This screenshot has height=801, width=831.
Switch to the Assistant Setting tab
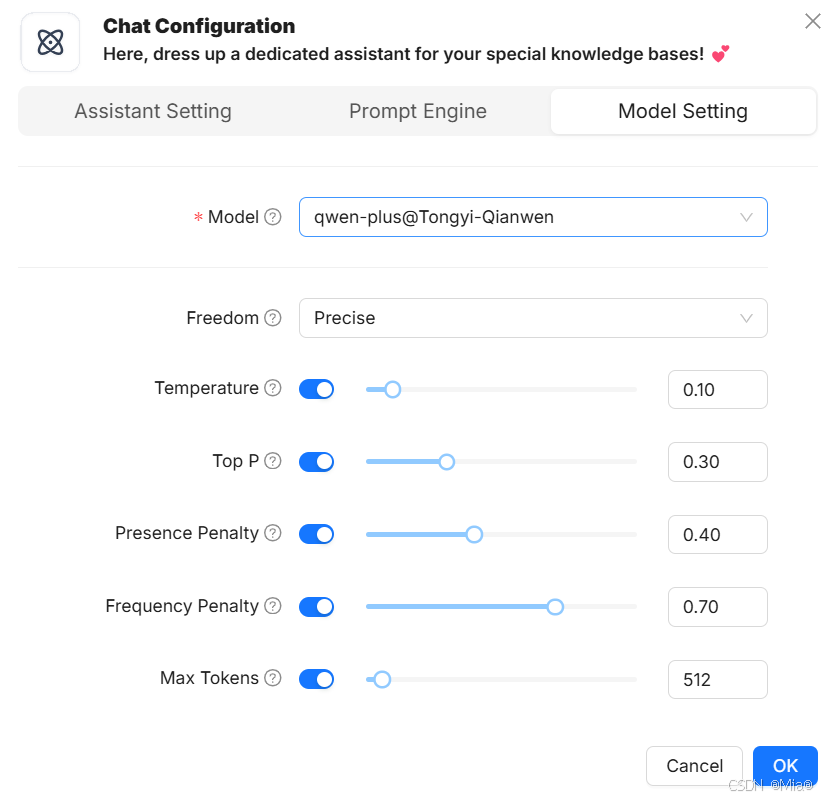[153, 111]
